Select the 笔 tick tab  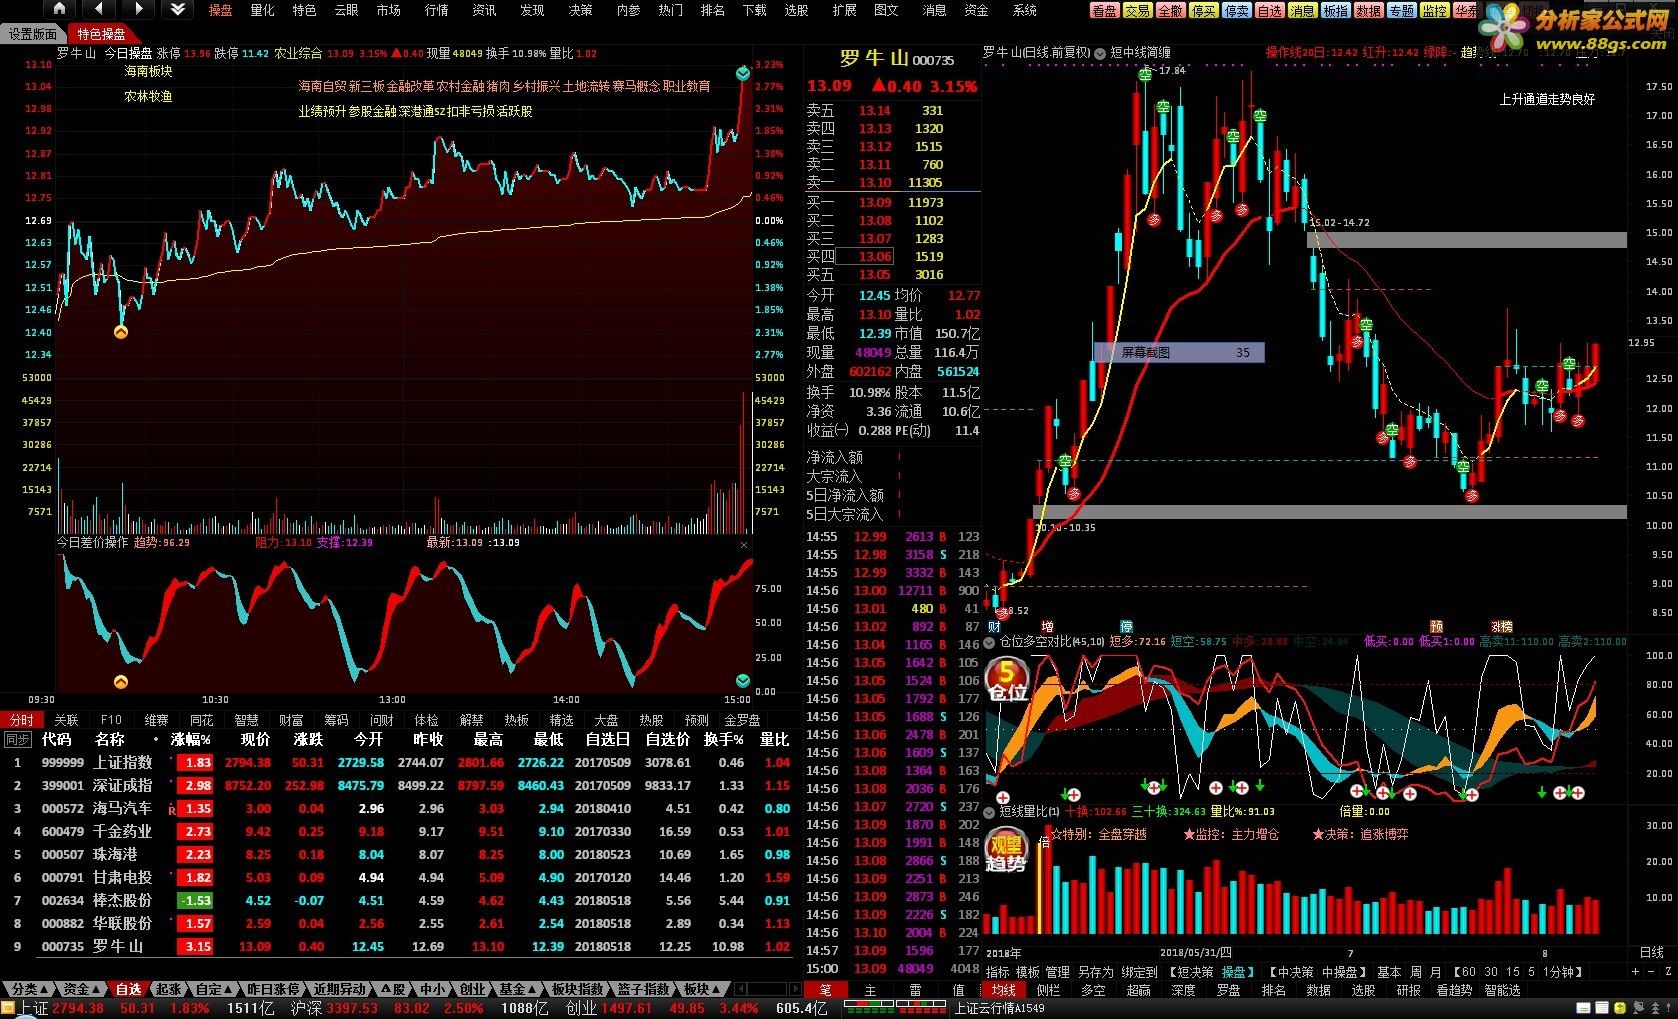pyautogui.click(x=826, y=990)
